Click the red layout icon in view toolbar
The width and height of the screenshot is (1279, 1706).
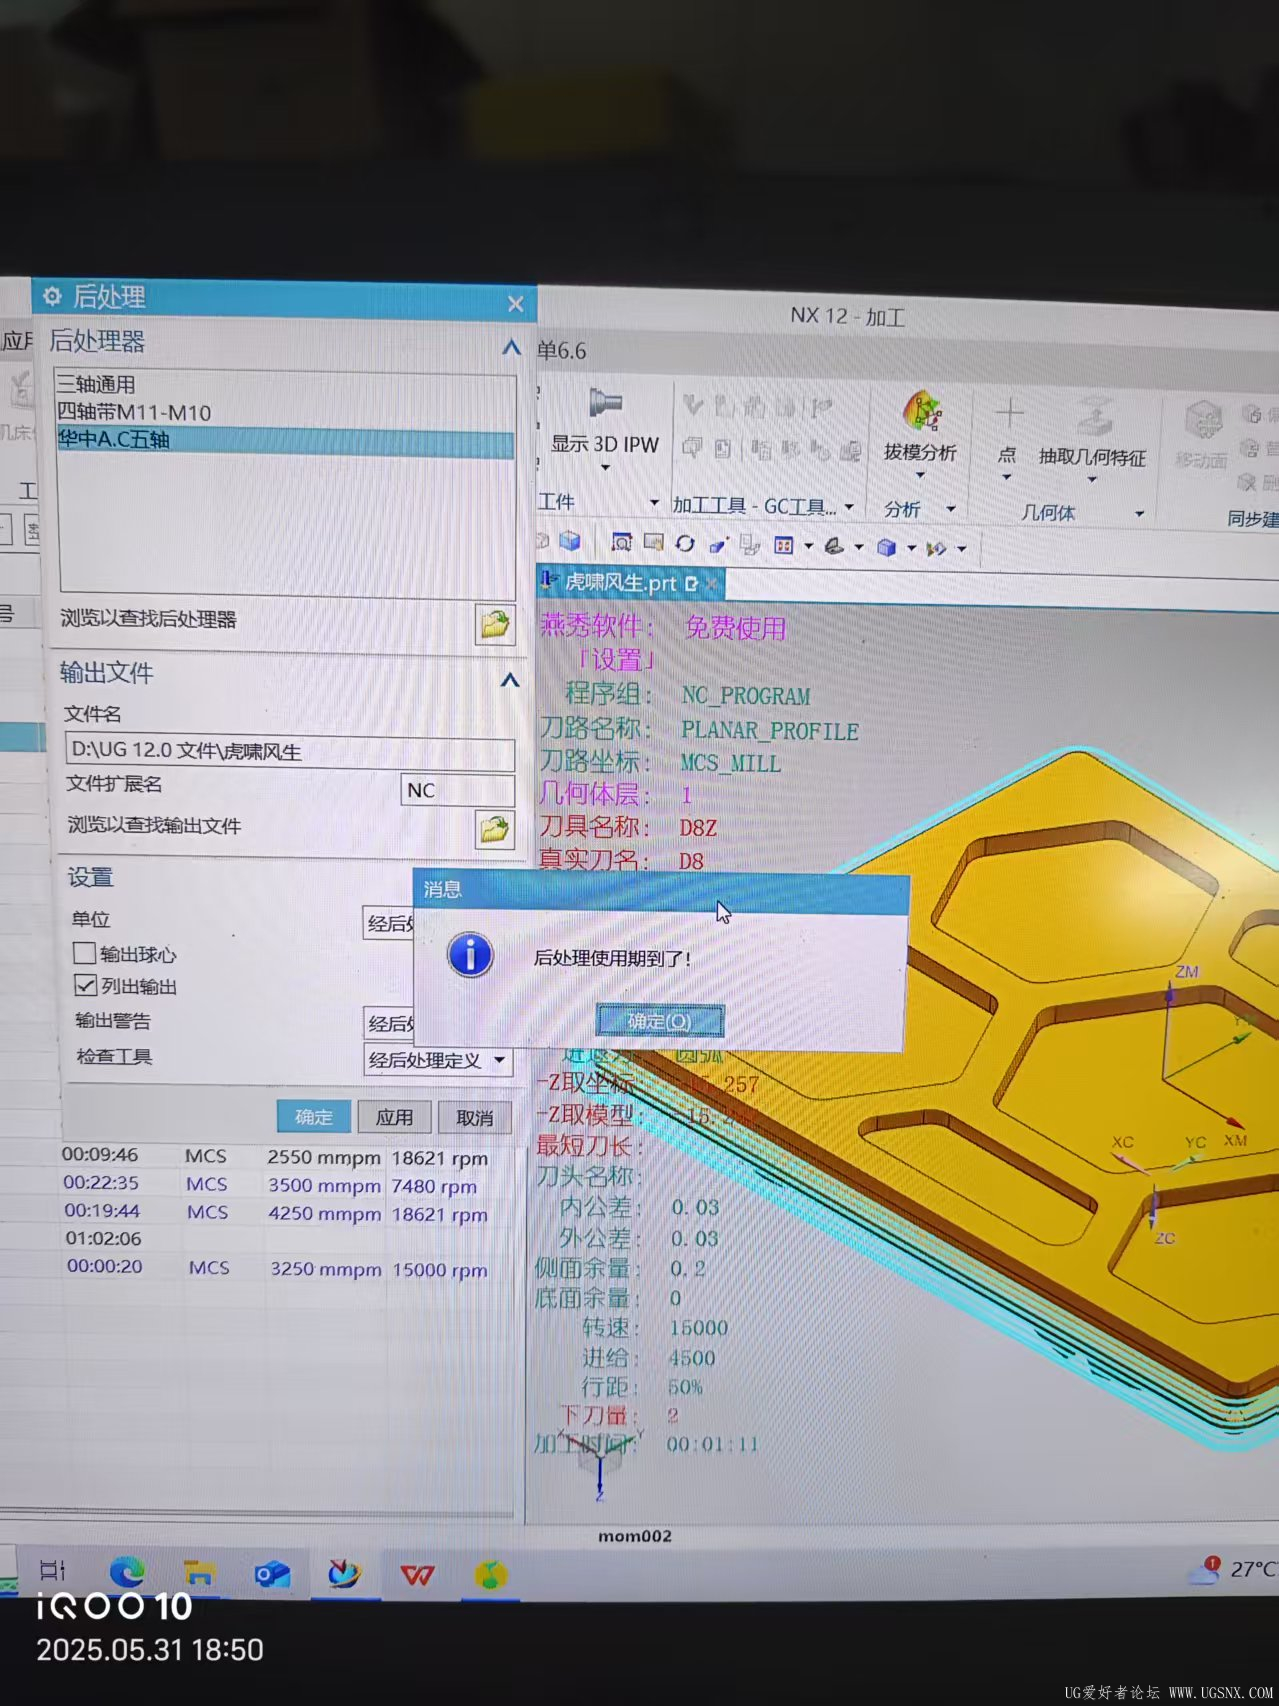[x=784, y=545]
